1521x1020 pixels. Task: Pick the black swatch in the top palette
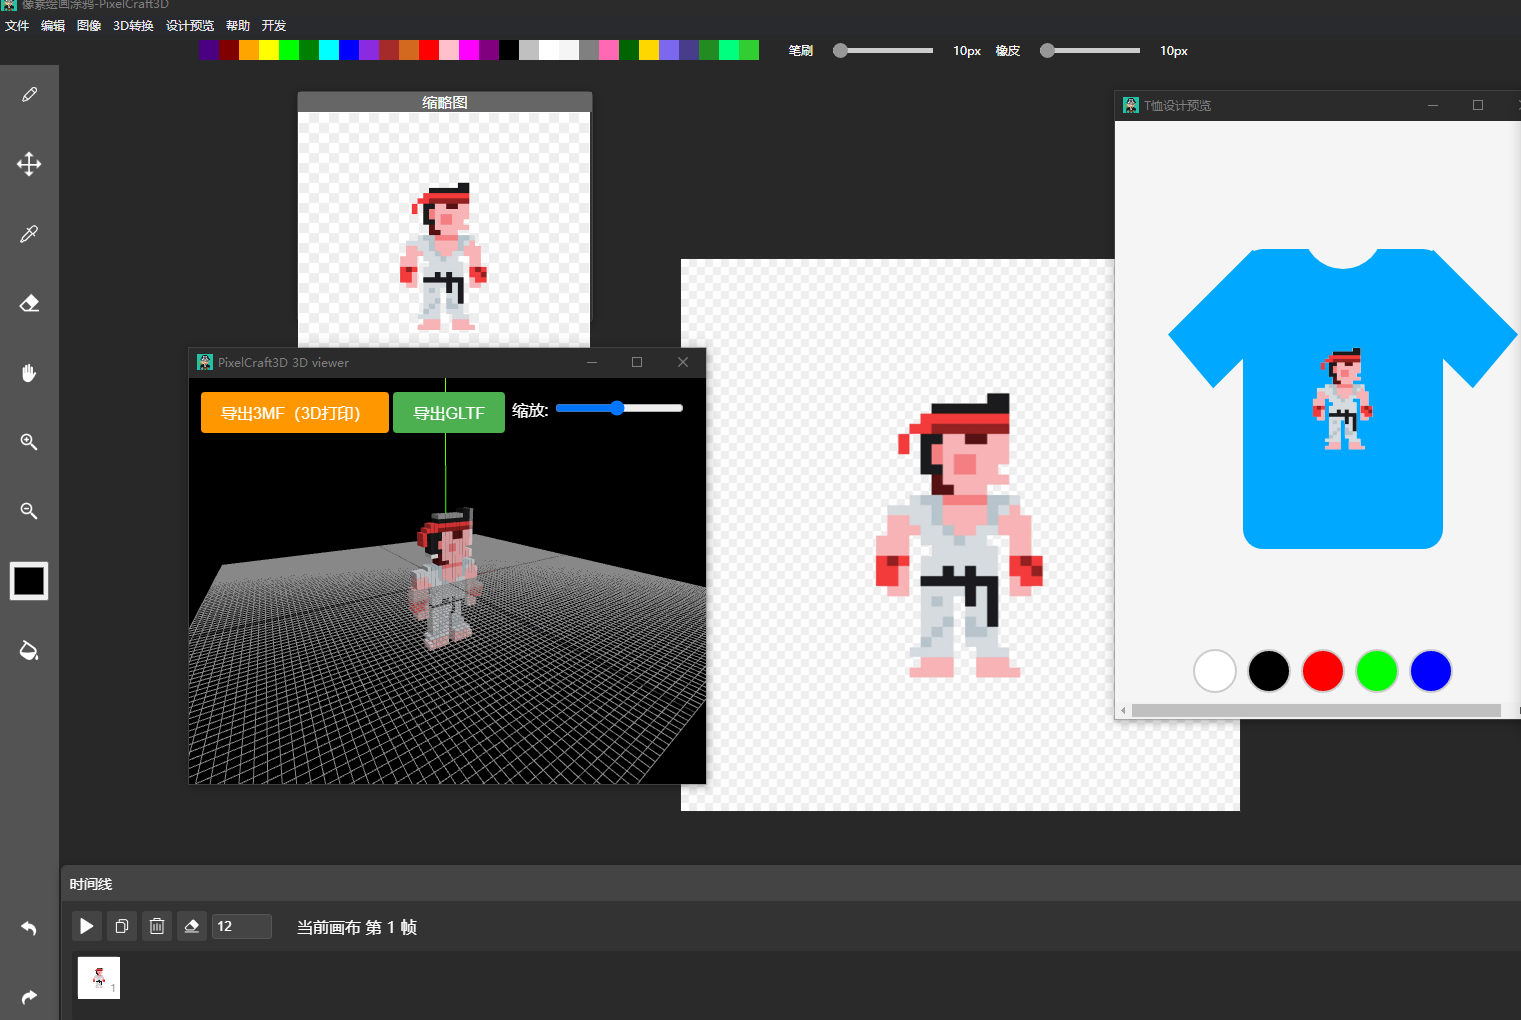(509, 50)
